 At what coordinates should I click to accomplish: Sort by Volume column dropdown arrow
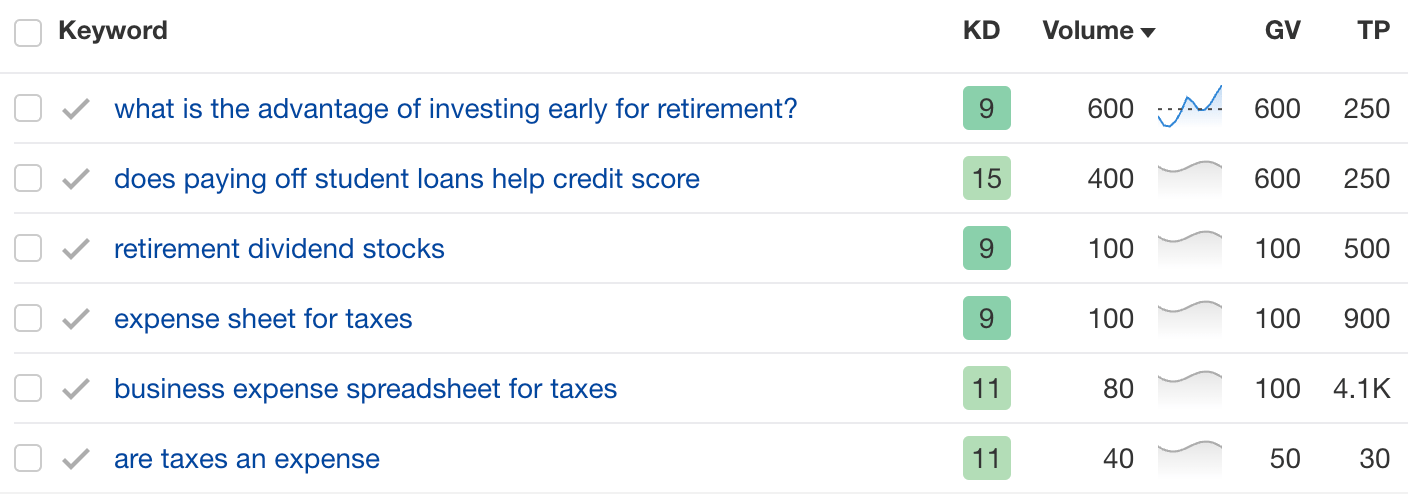tap(1148, 33)
